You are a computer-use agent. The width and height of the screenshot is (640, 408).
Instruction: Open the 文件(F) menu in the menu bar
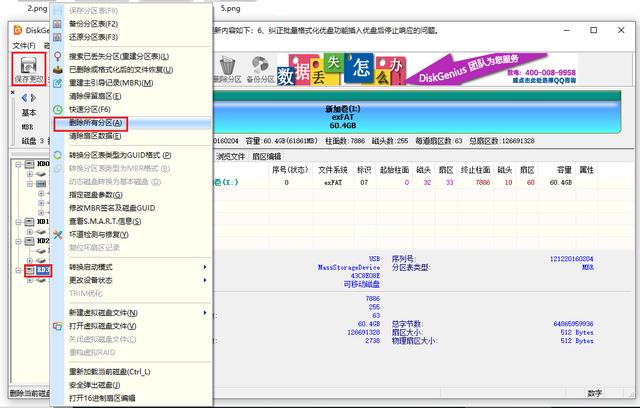click(x=24, y=46)
